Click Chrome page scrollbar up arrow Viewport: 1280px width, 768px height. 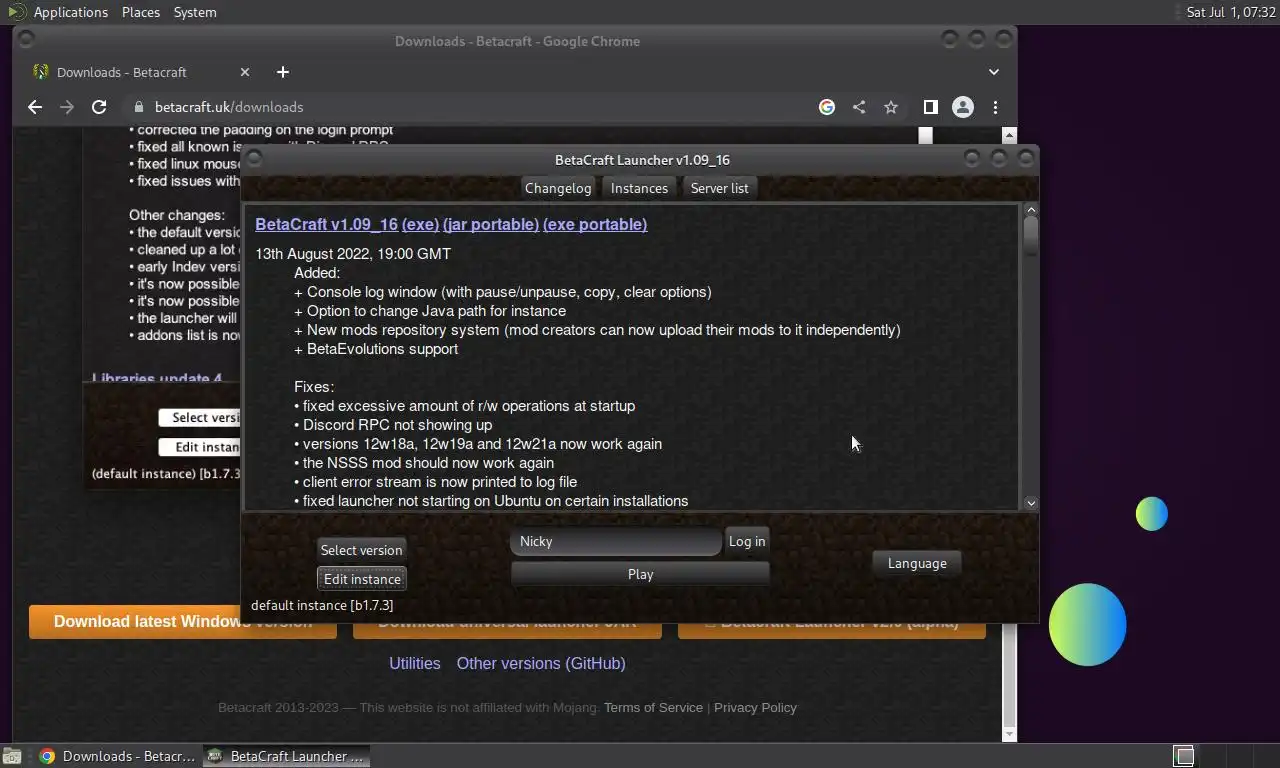[1009, 134]
